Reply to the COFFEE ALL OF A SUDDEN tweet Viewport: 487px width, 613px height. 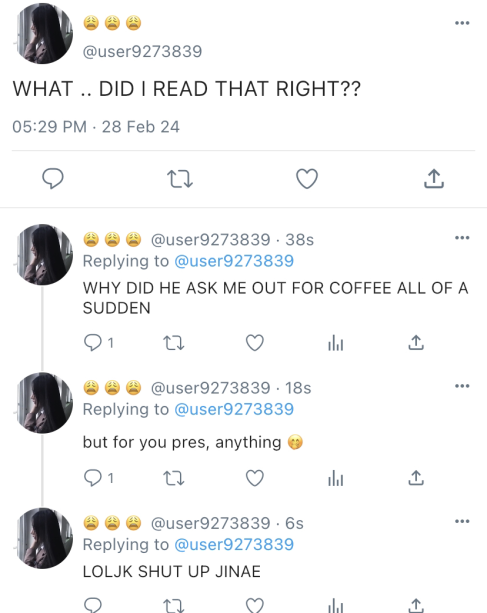[x=93, y=343]
